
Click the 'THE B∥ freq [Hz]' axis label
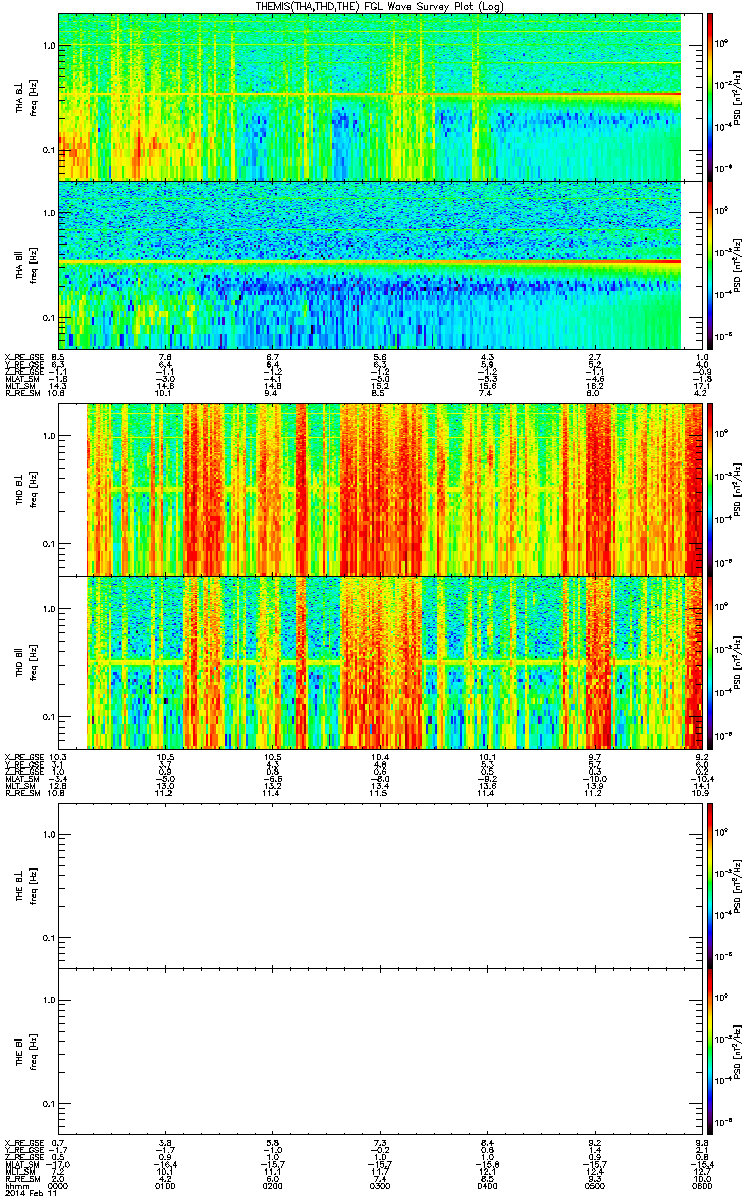coord(24,1051)
